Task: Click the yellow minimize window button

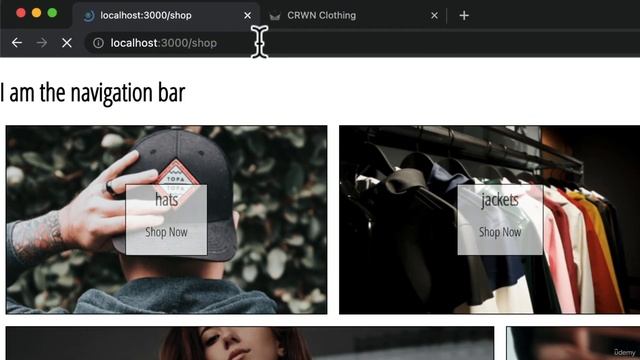Action: pos(36,13)
